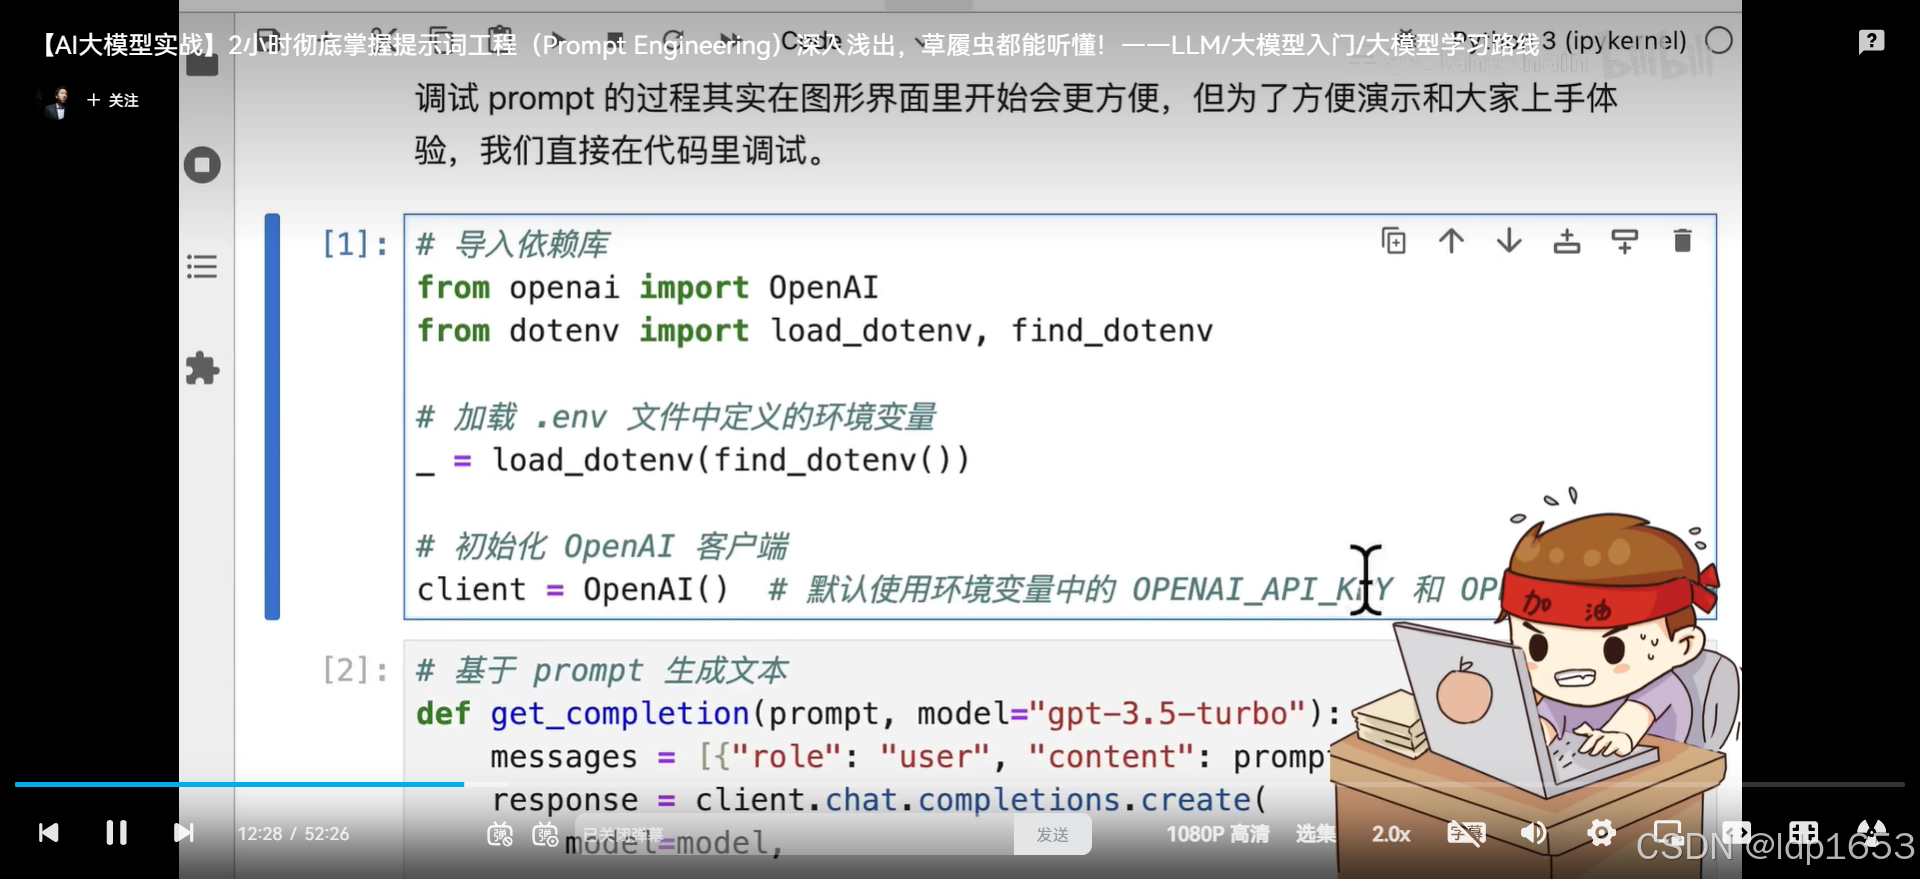Insert a cell above cell [1]
The height and width of the screenshot is (879, 1920).
coord(1567,241)
